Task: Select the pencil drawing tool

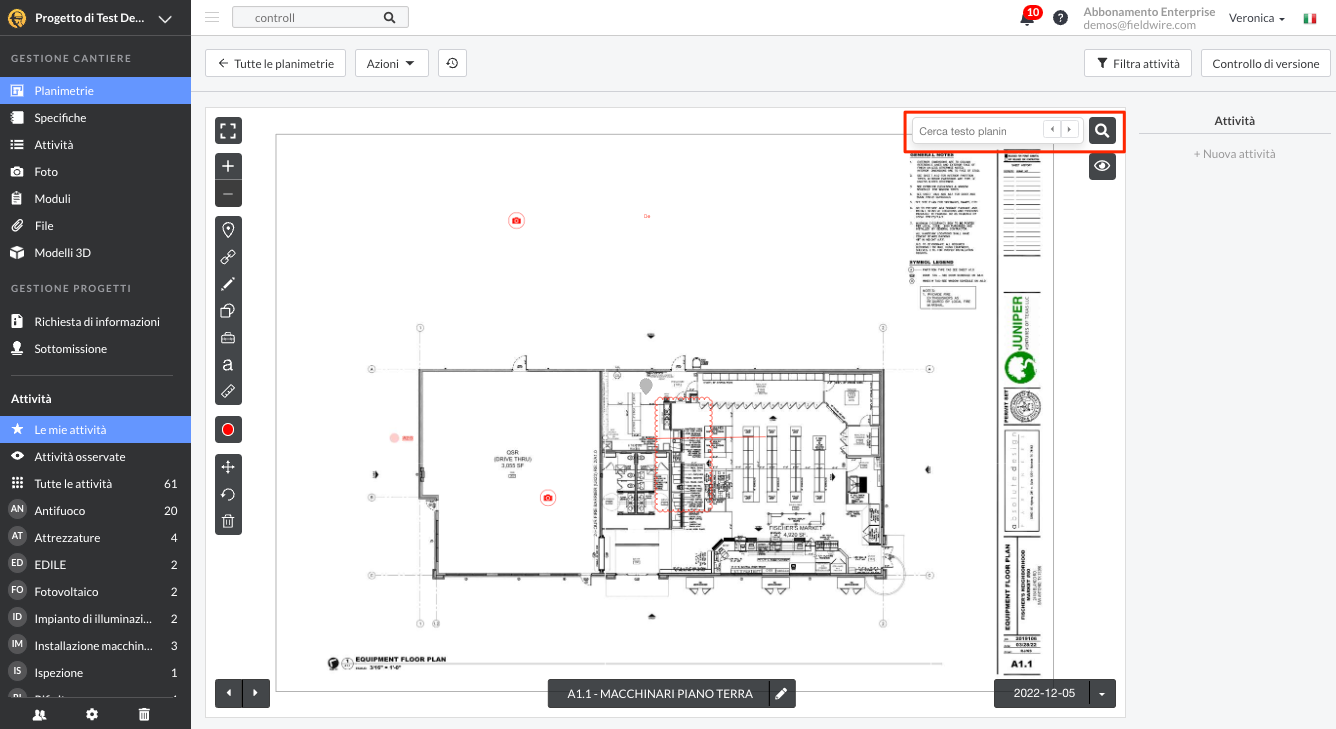Action: pyautogui.click(x=228, y=284)
